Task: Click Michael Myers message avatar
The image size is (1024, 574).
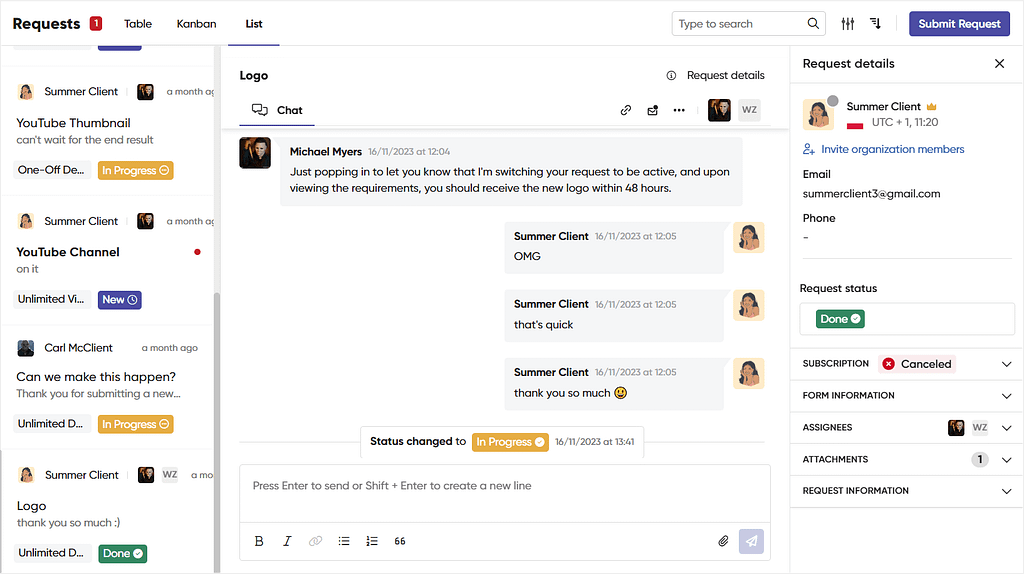Action: click(x=255, y=153)
